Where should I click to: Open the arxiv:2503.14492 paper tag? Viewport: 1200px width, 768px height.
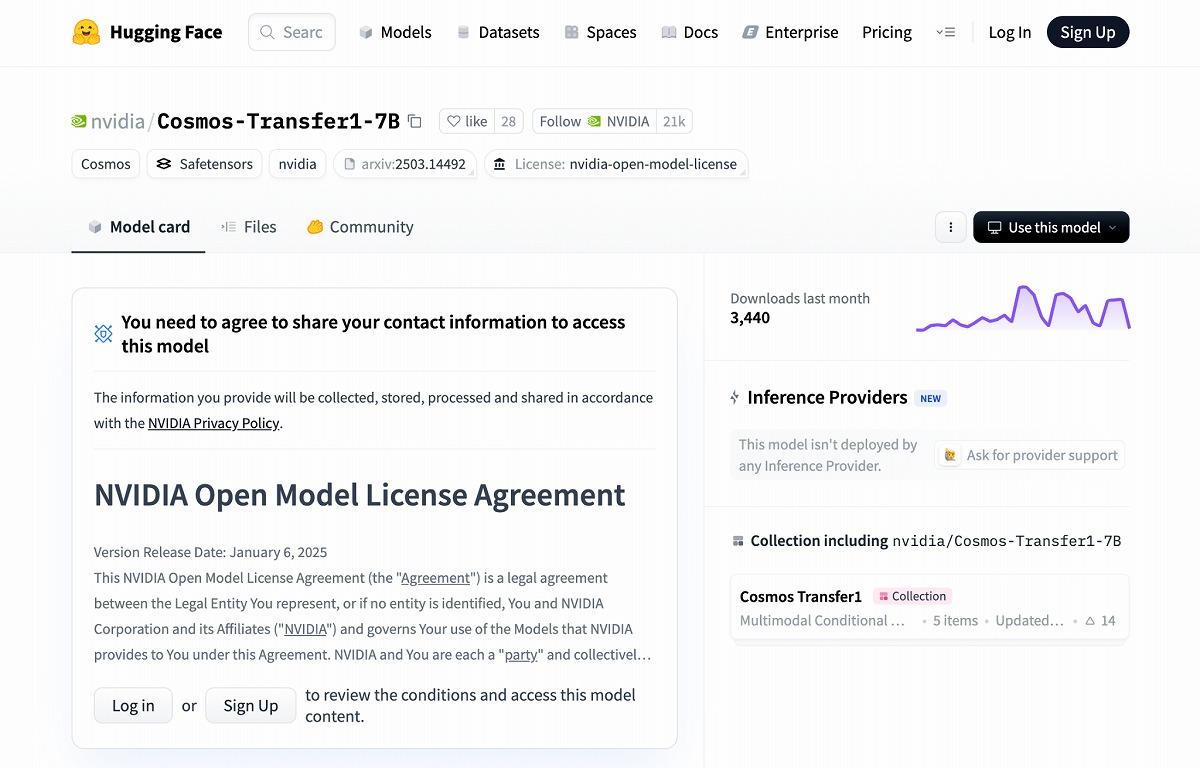coord(405,164)
